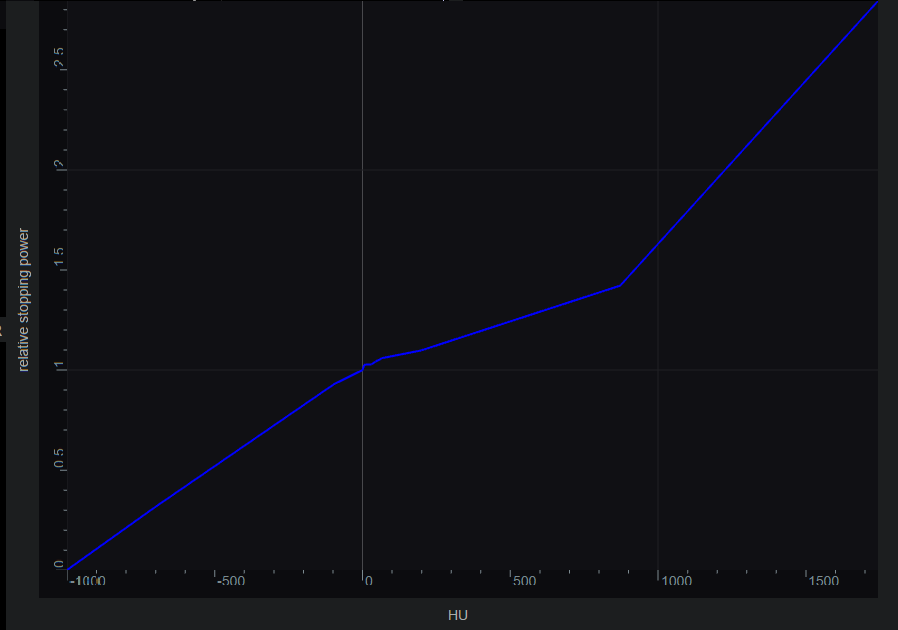
Task: Click the 0 tick label on x-axis
Action: [x=367, y=581]
